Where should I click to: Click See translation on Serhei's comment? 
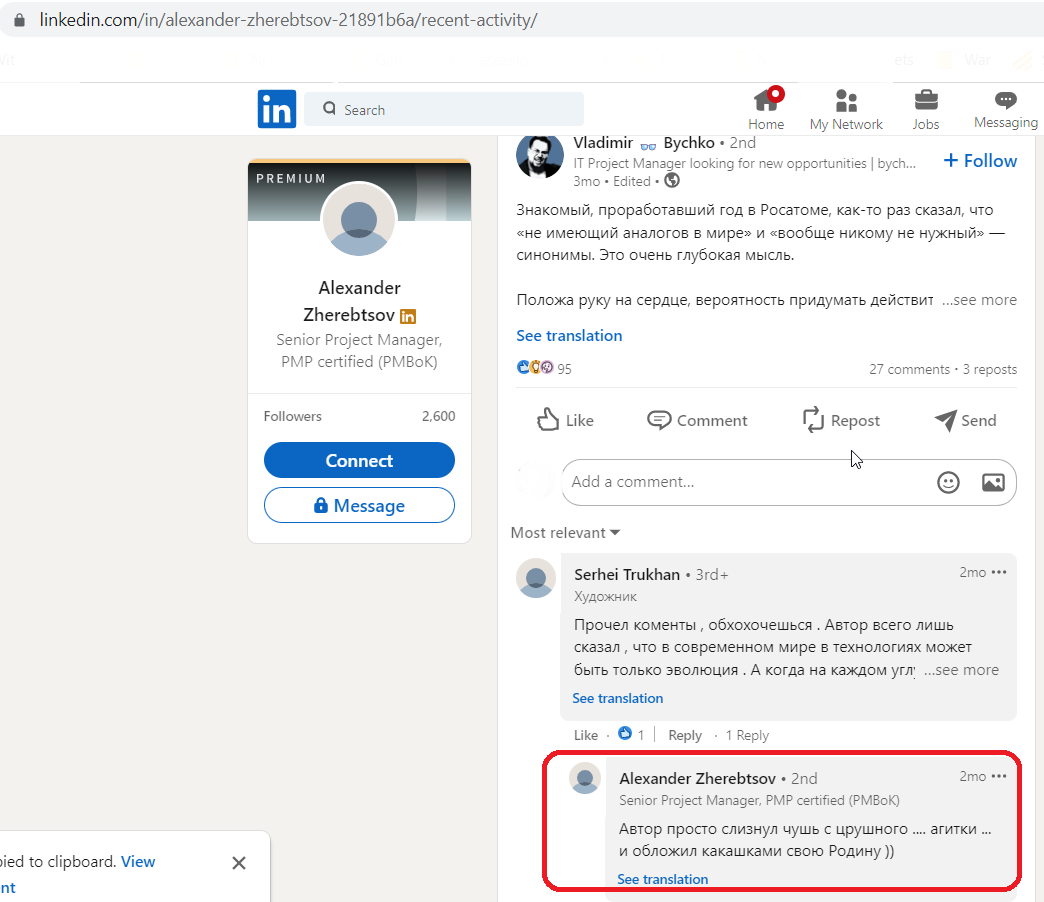618,698
